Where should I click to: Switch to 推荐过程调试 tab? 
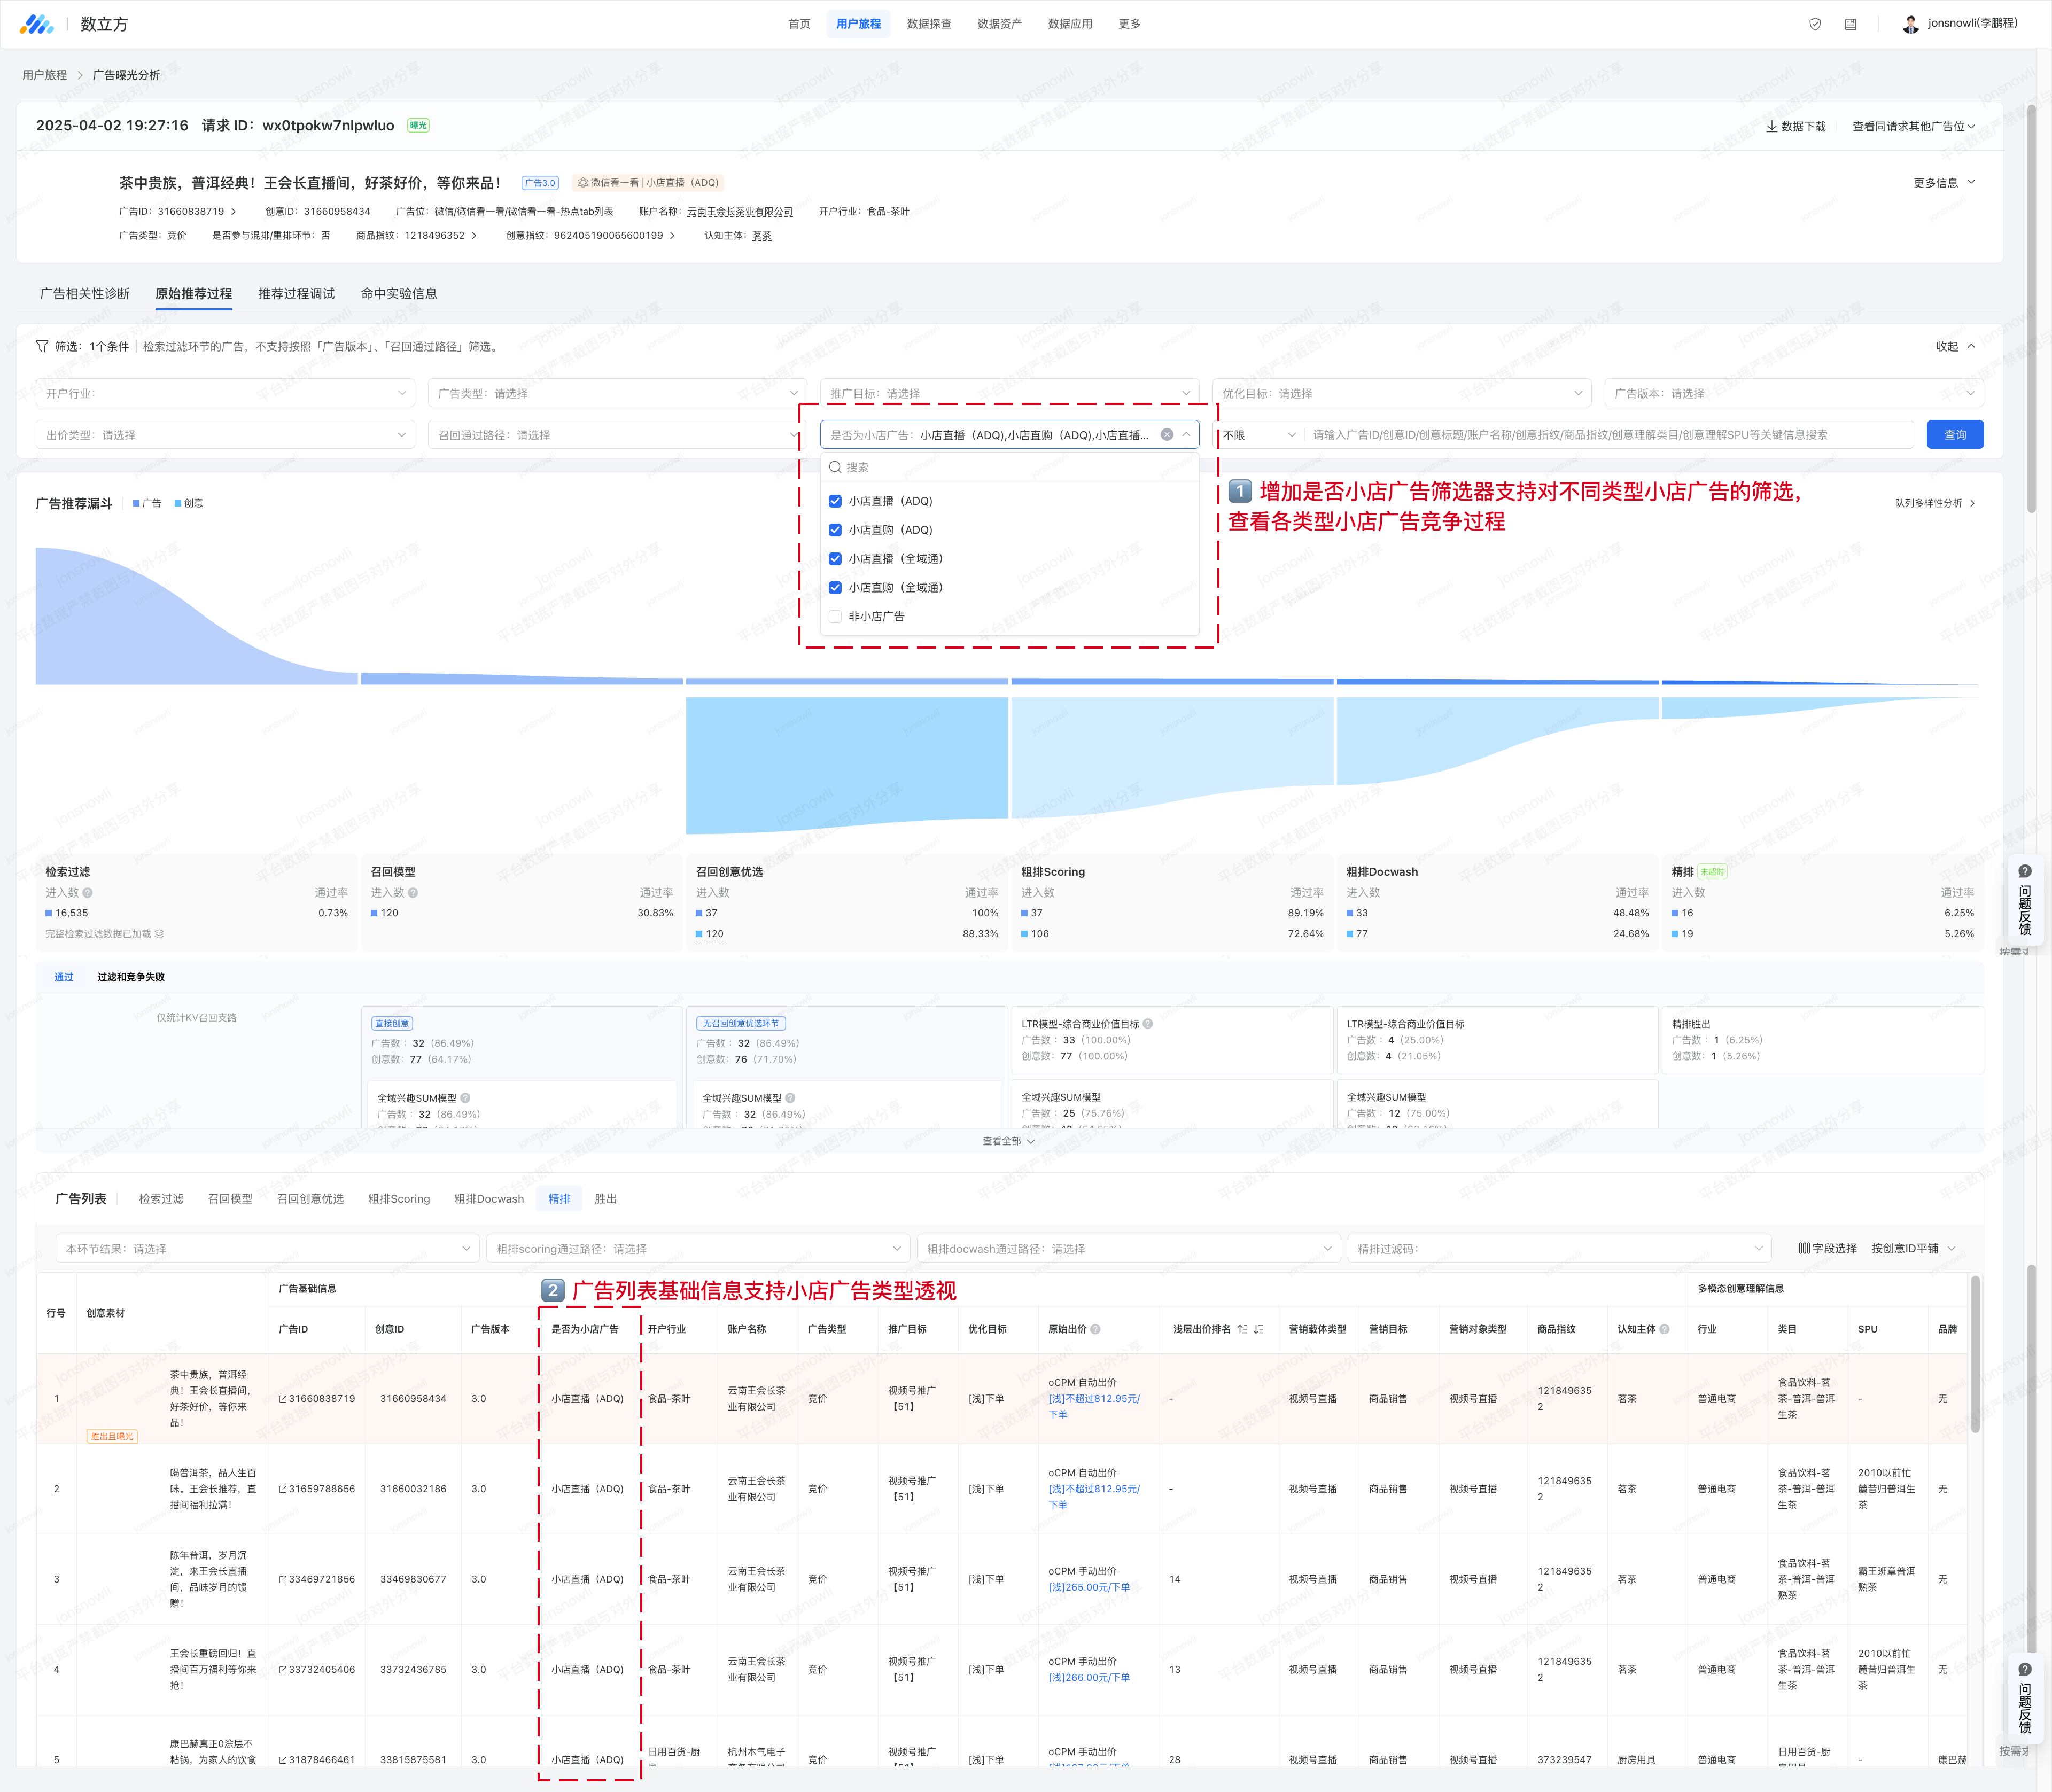[x=296, y=294]
